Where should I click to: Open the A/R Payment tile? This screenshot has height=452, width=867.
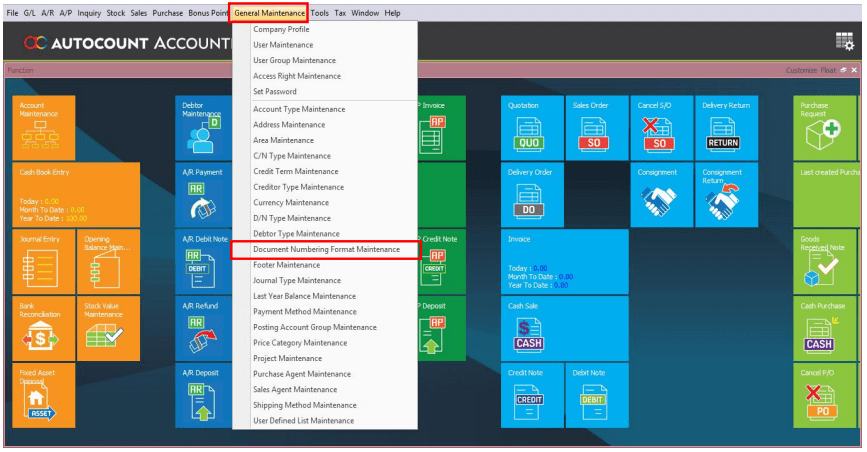(x=203, y=195)
